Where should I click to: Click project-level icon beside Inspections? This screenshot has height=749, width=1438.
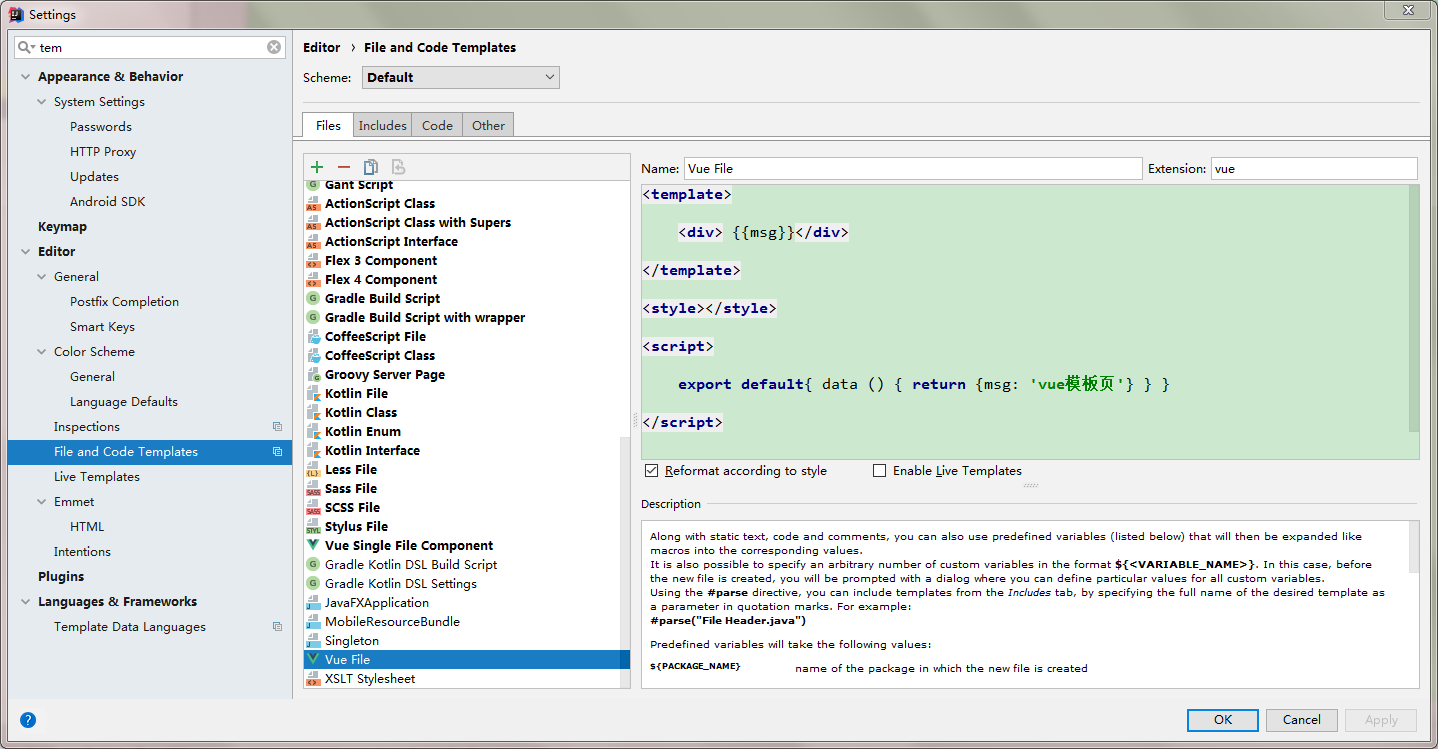(x=277, y=427)
